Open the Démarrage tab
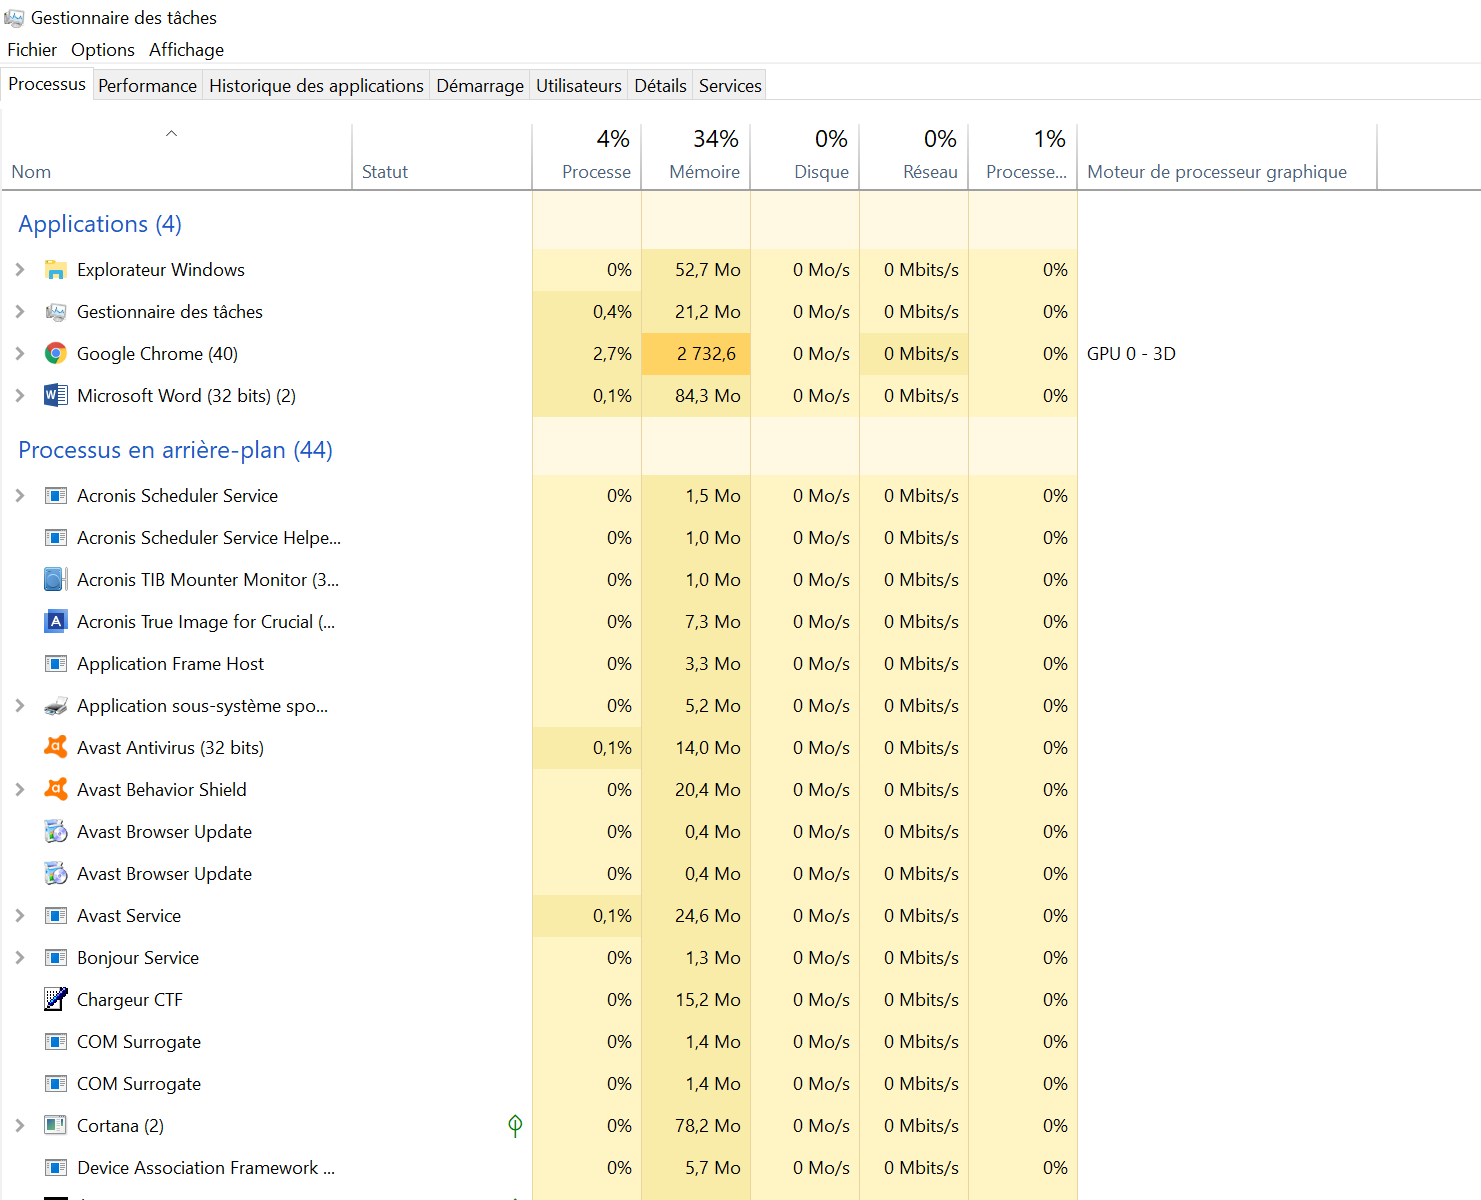This screenshot has width=1481, height=1200. point(480,86)
